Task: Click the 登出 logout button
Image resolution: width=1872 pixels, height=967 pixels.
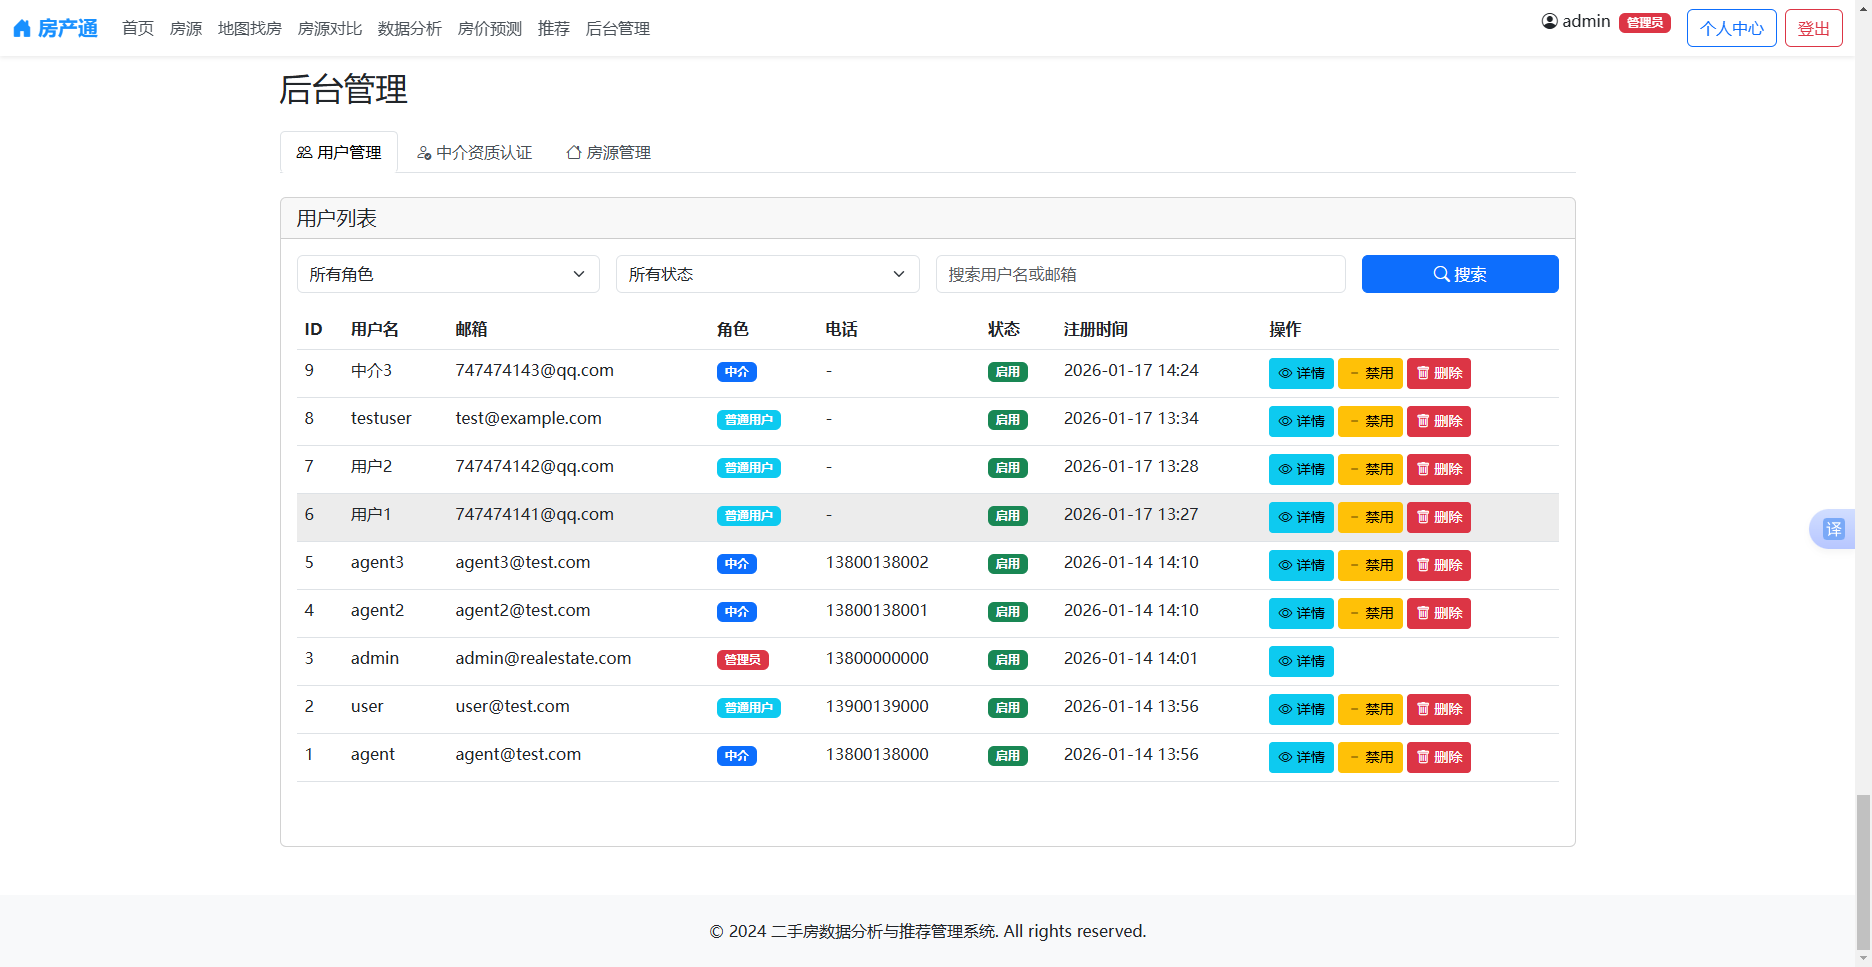Action: click(1814, 28)
